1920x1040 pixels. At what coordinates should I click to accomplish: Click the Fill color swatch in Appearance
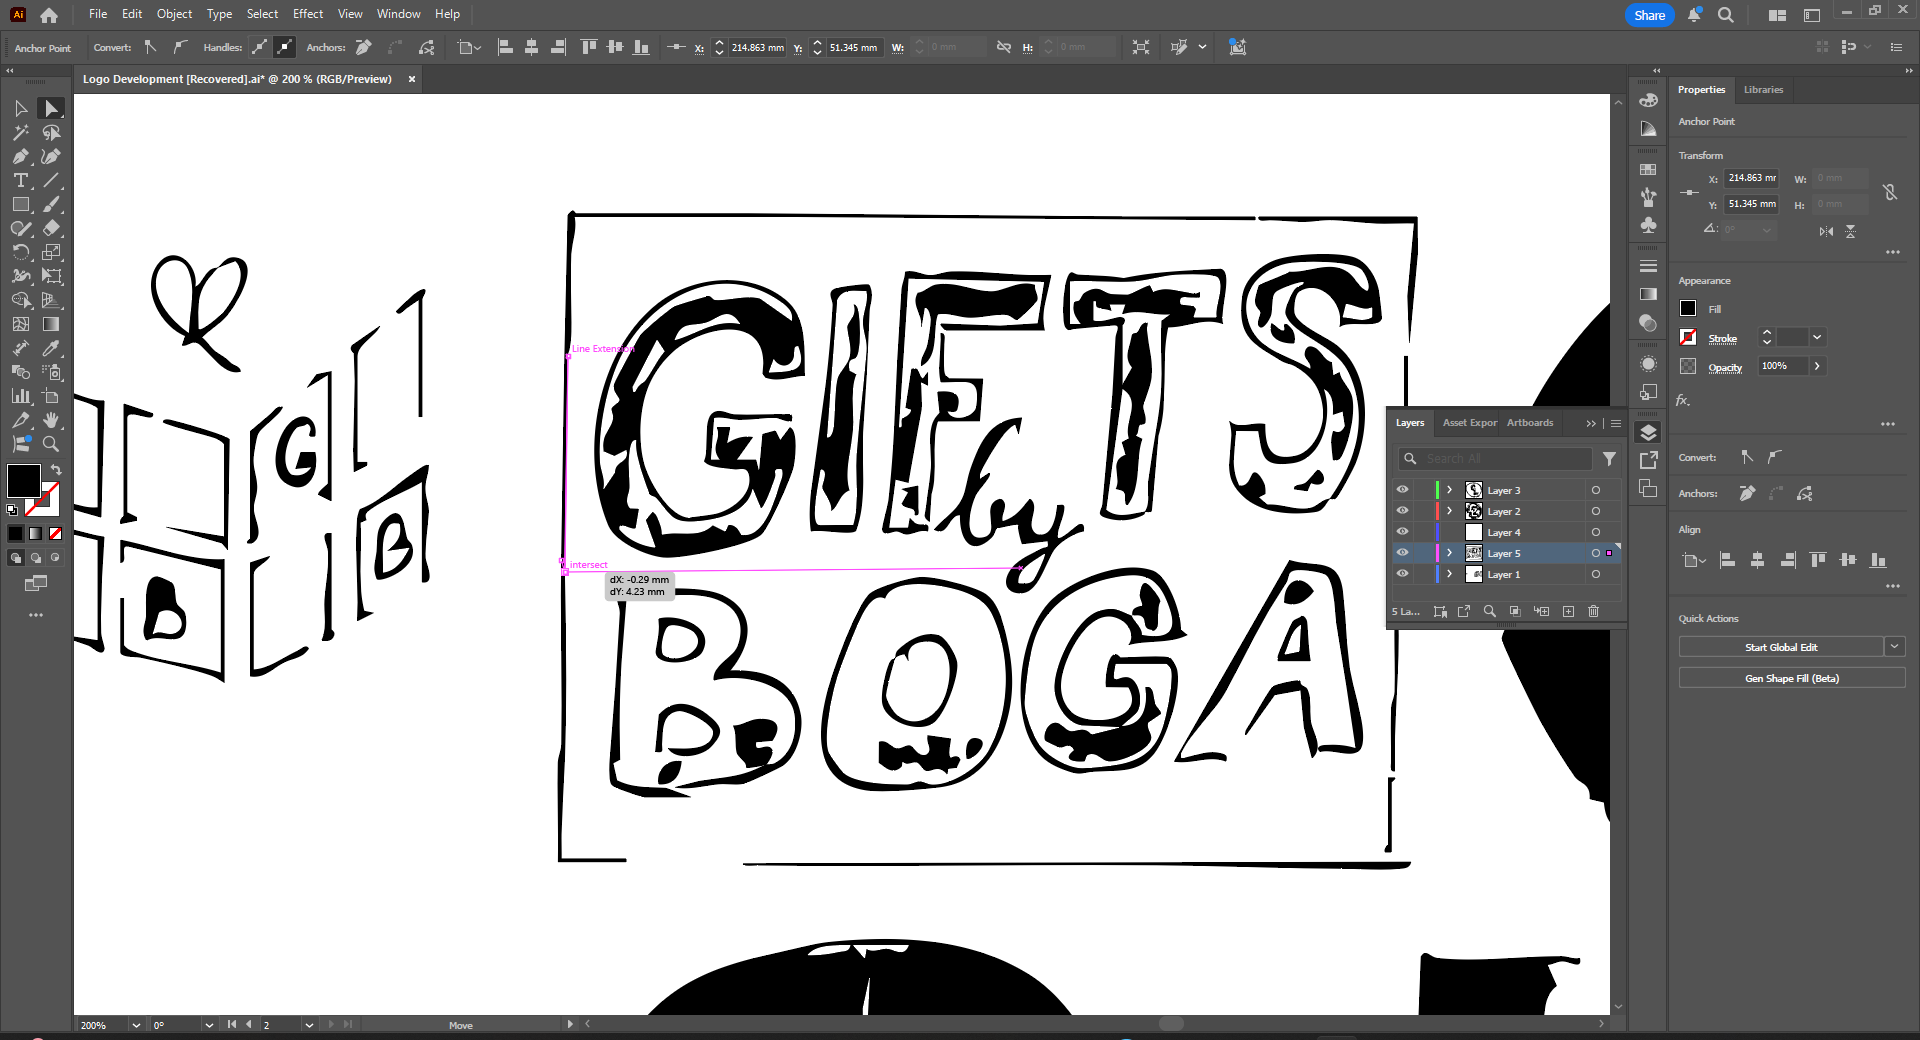pos(1688,309)
